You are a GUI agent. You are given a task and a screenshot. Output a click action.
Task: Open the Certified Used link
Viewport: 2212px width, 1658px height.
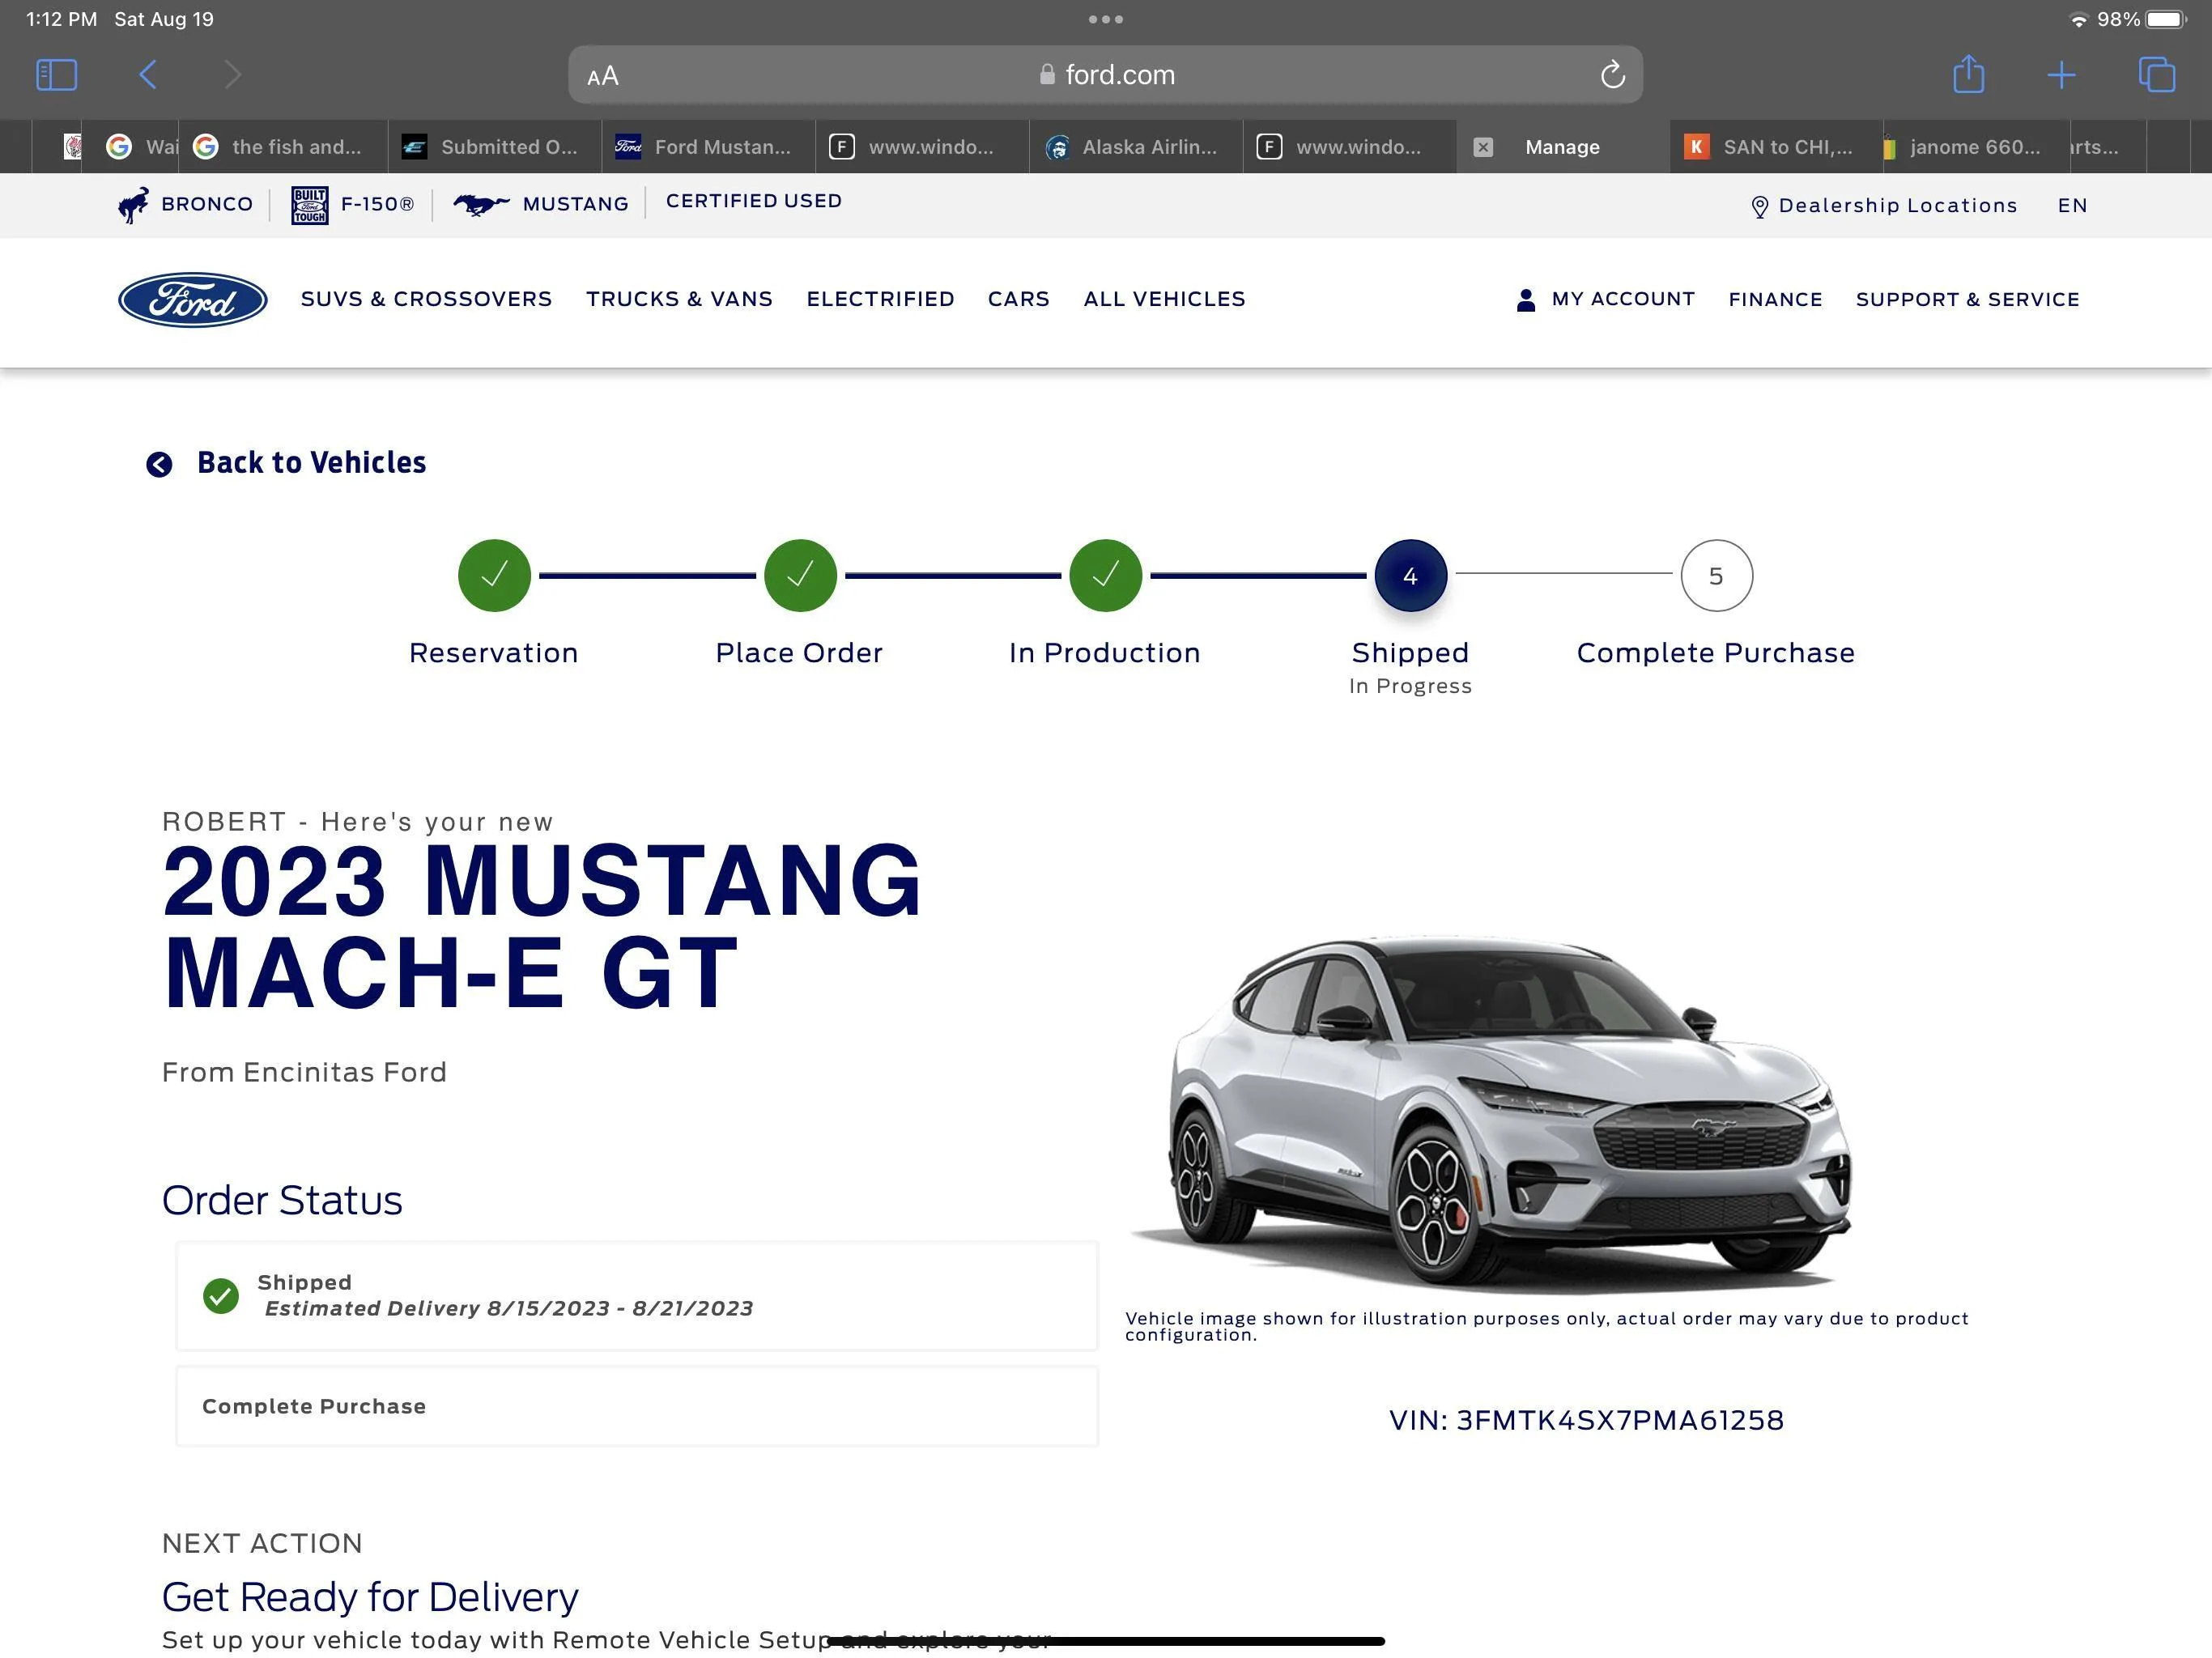coord(754,201)
